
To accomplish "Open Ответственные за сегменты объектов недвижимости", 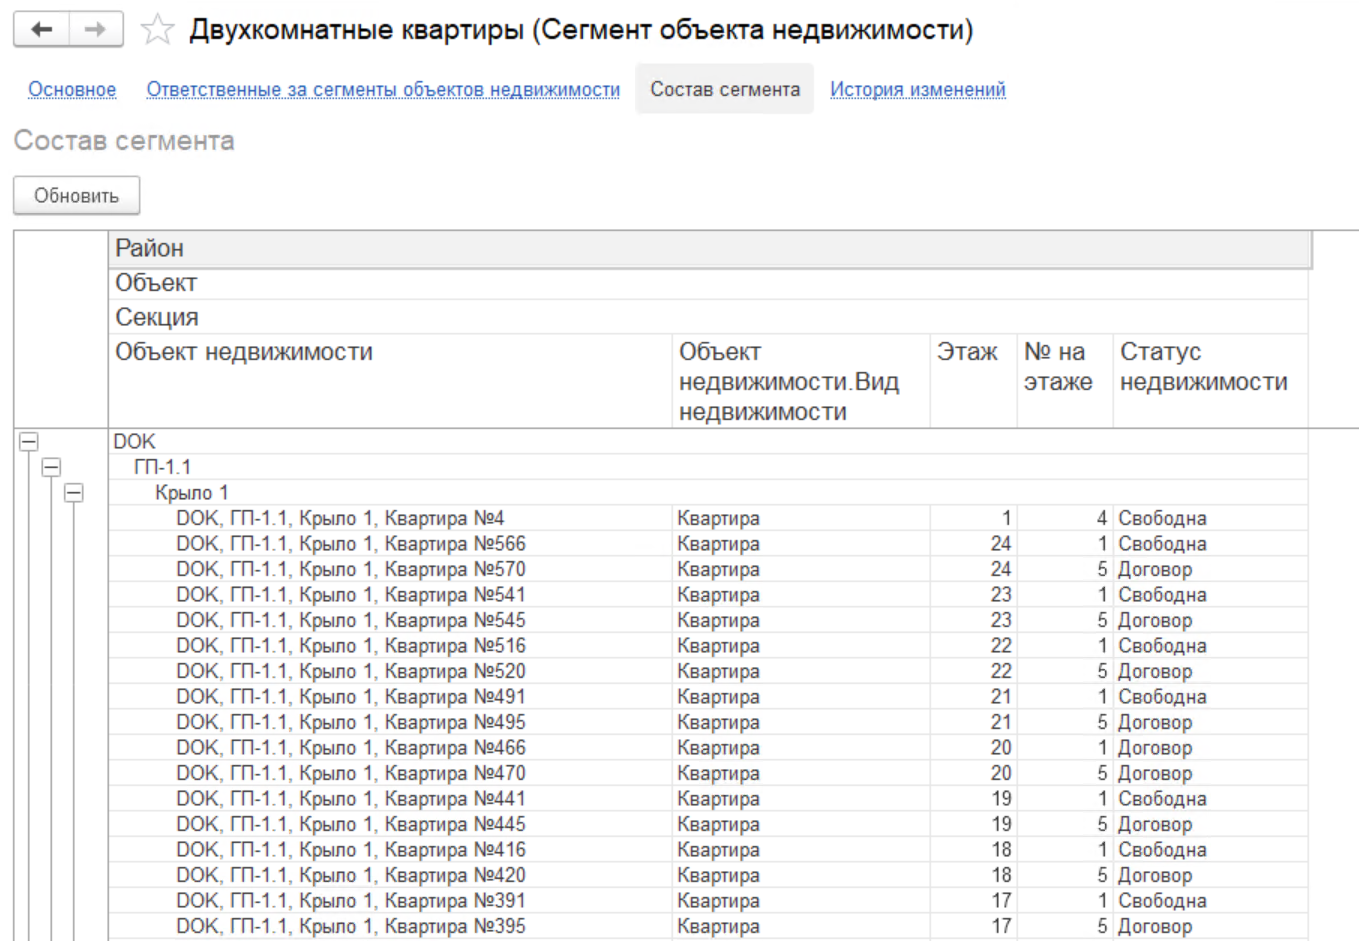I will (x=383, y=90).
